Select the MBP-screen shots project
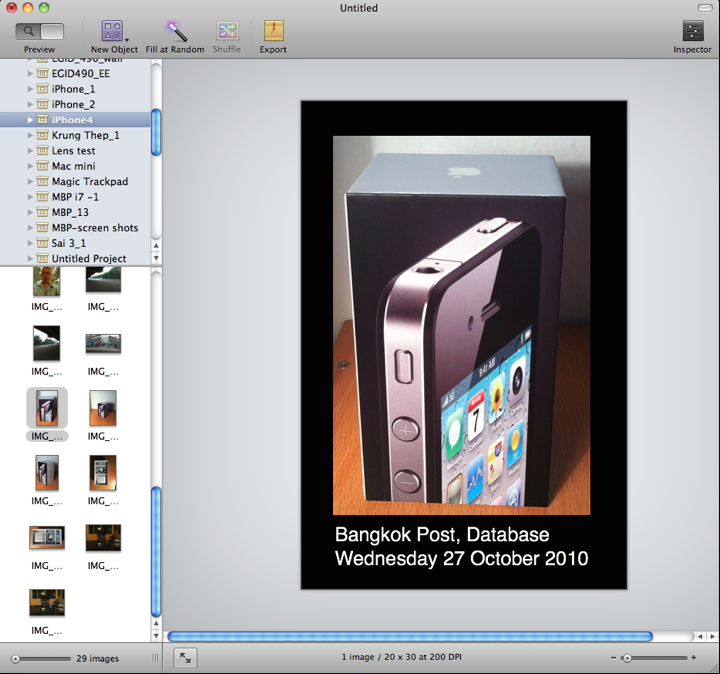Image resolution: width=720 pixels, height=674 pixels. (x=75, y=228)
